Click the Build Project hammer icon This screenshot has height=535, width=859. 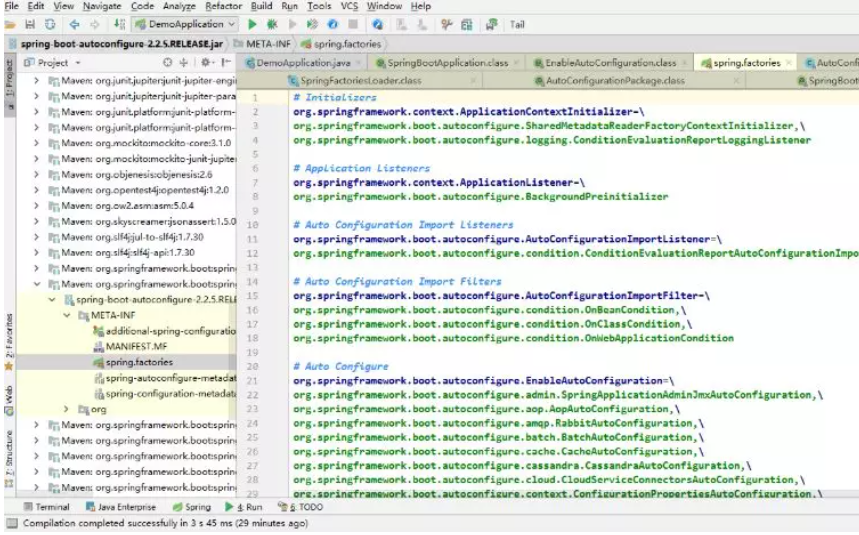[x=119, y=25]
